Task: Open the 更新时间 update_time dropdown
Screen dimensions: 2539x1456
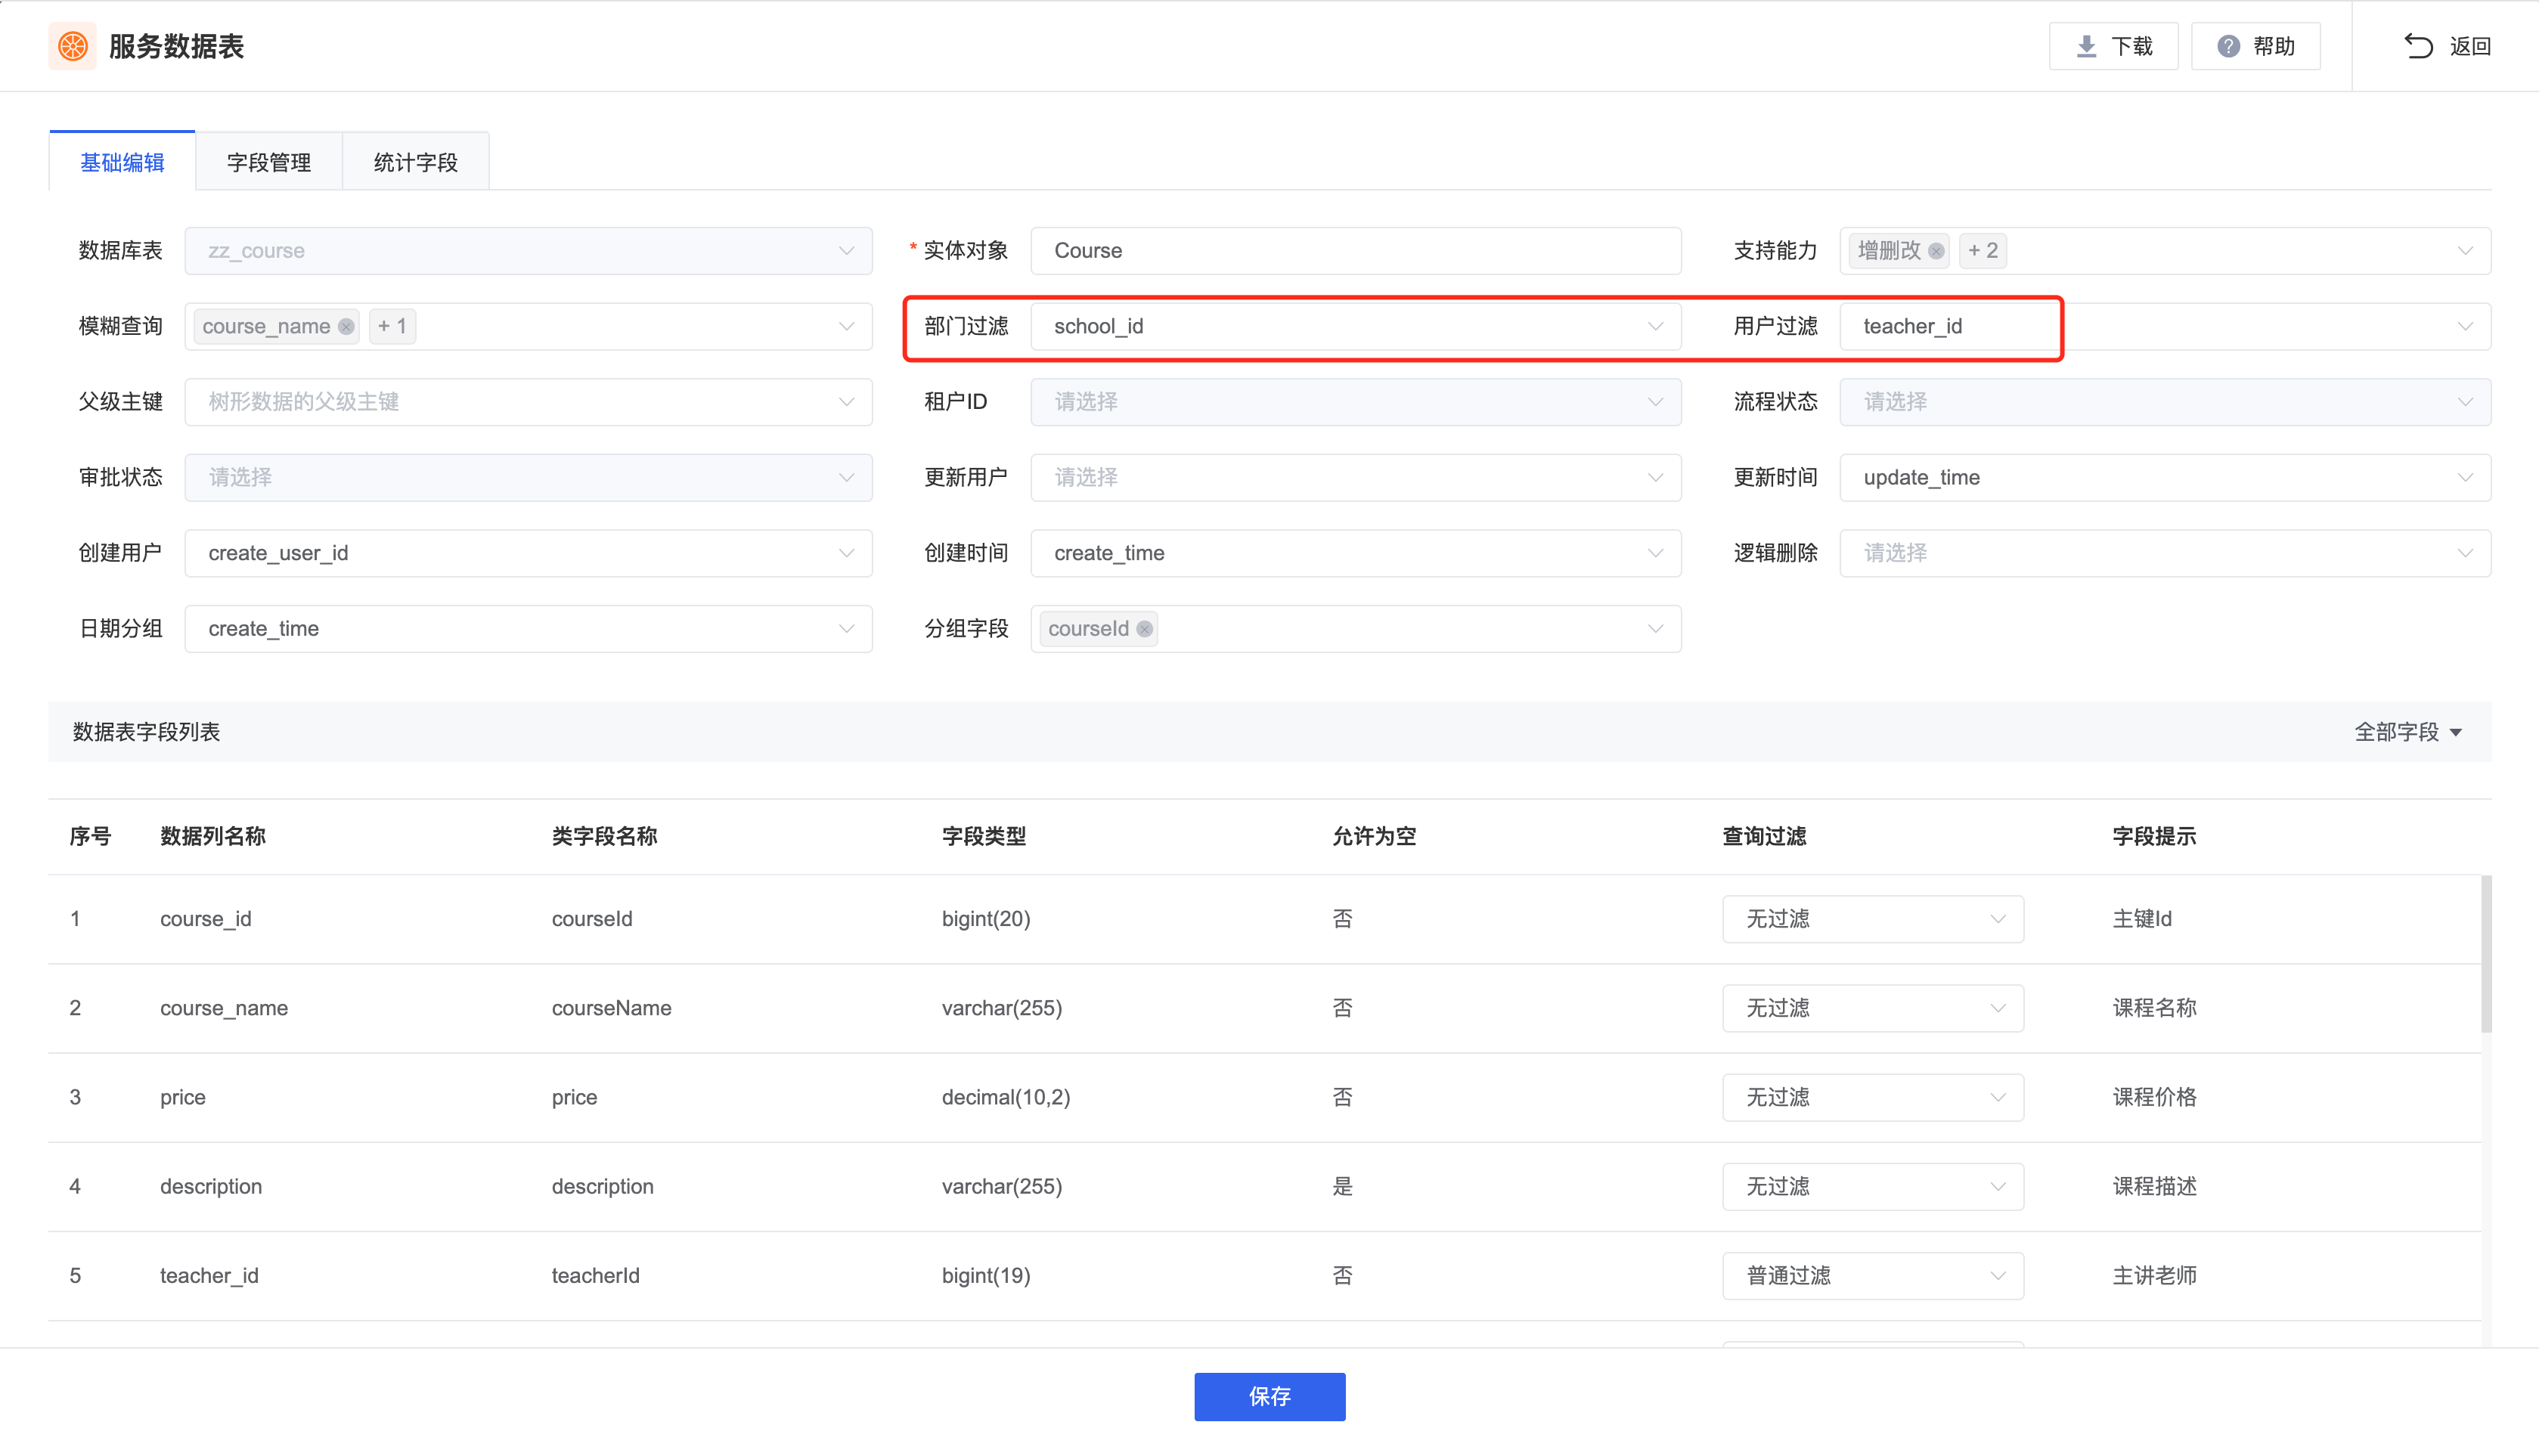Action: (x=2165, y=477)
